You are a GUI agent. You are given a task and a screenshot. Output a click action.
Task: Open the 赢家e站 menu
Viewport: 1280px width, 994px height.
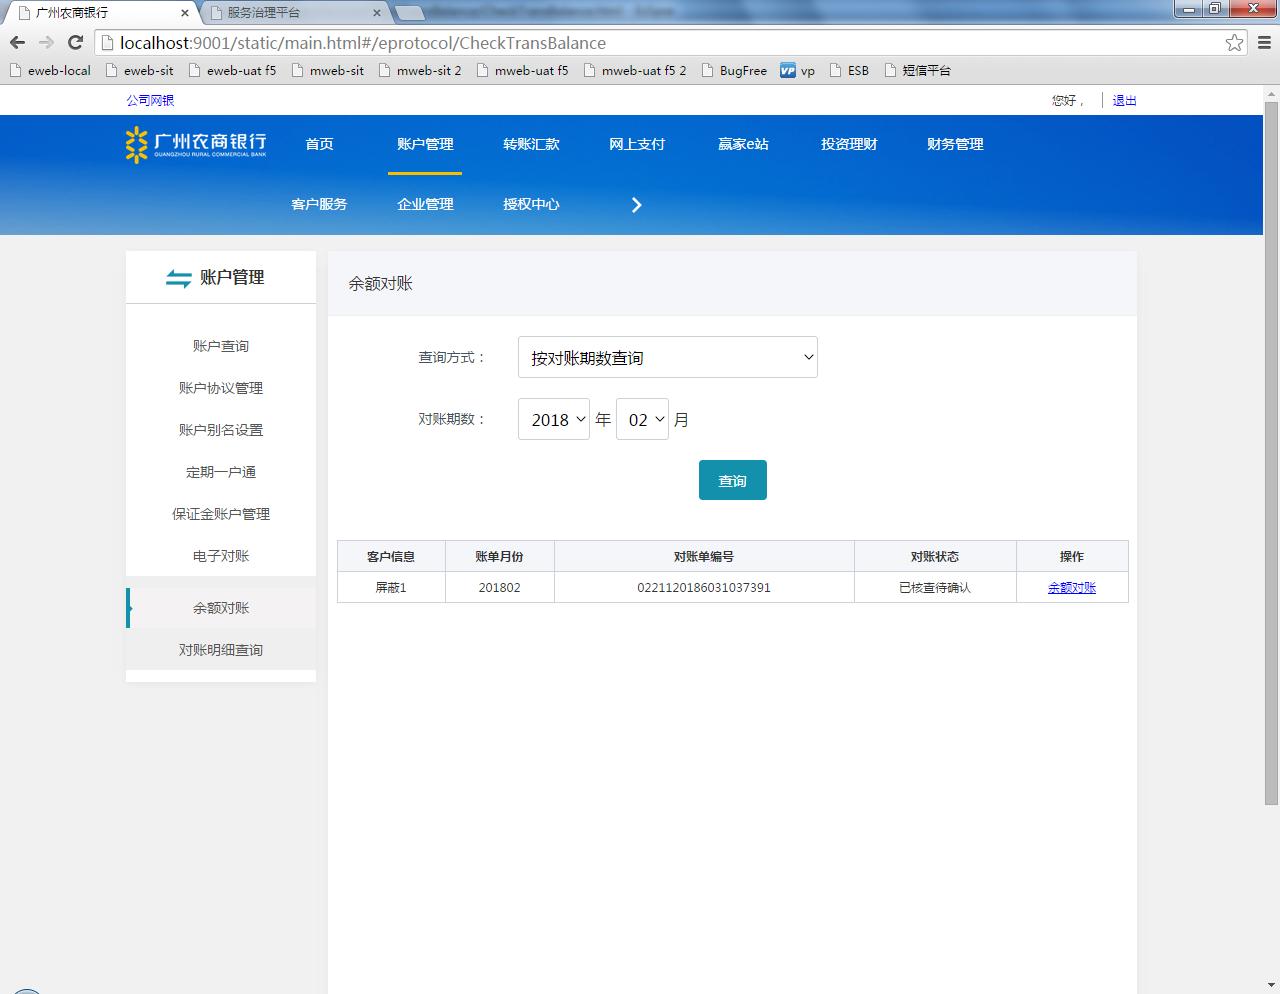[743, 144]
